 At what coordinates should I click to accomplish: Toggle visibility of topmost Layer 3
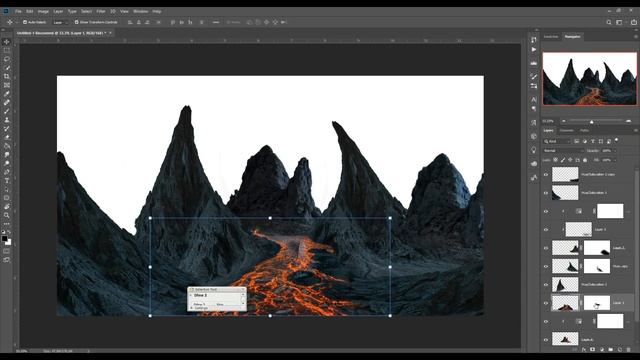546,230
